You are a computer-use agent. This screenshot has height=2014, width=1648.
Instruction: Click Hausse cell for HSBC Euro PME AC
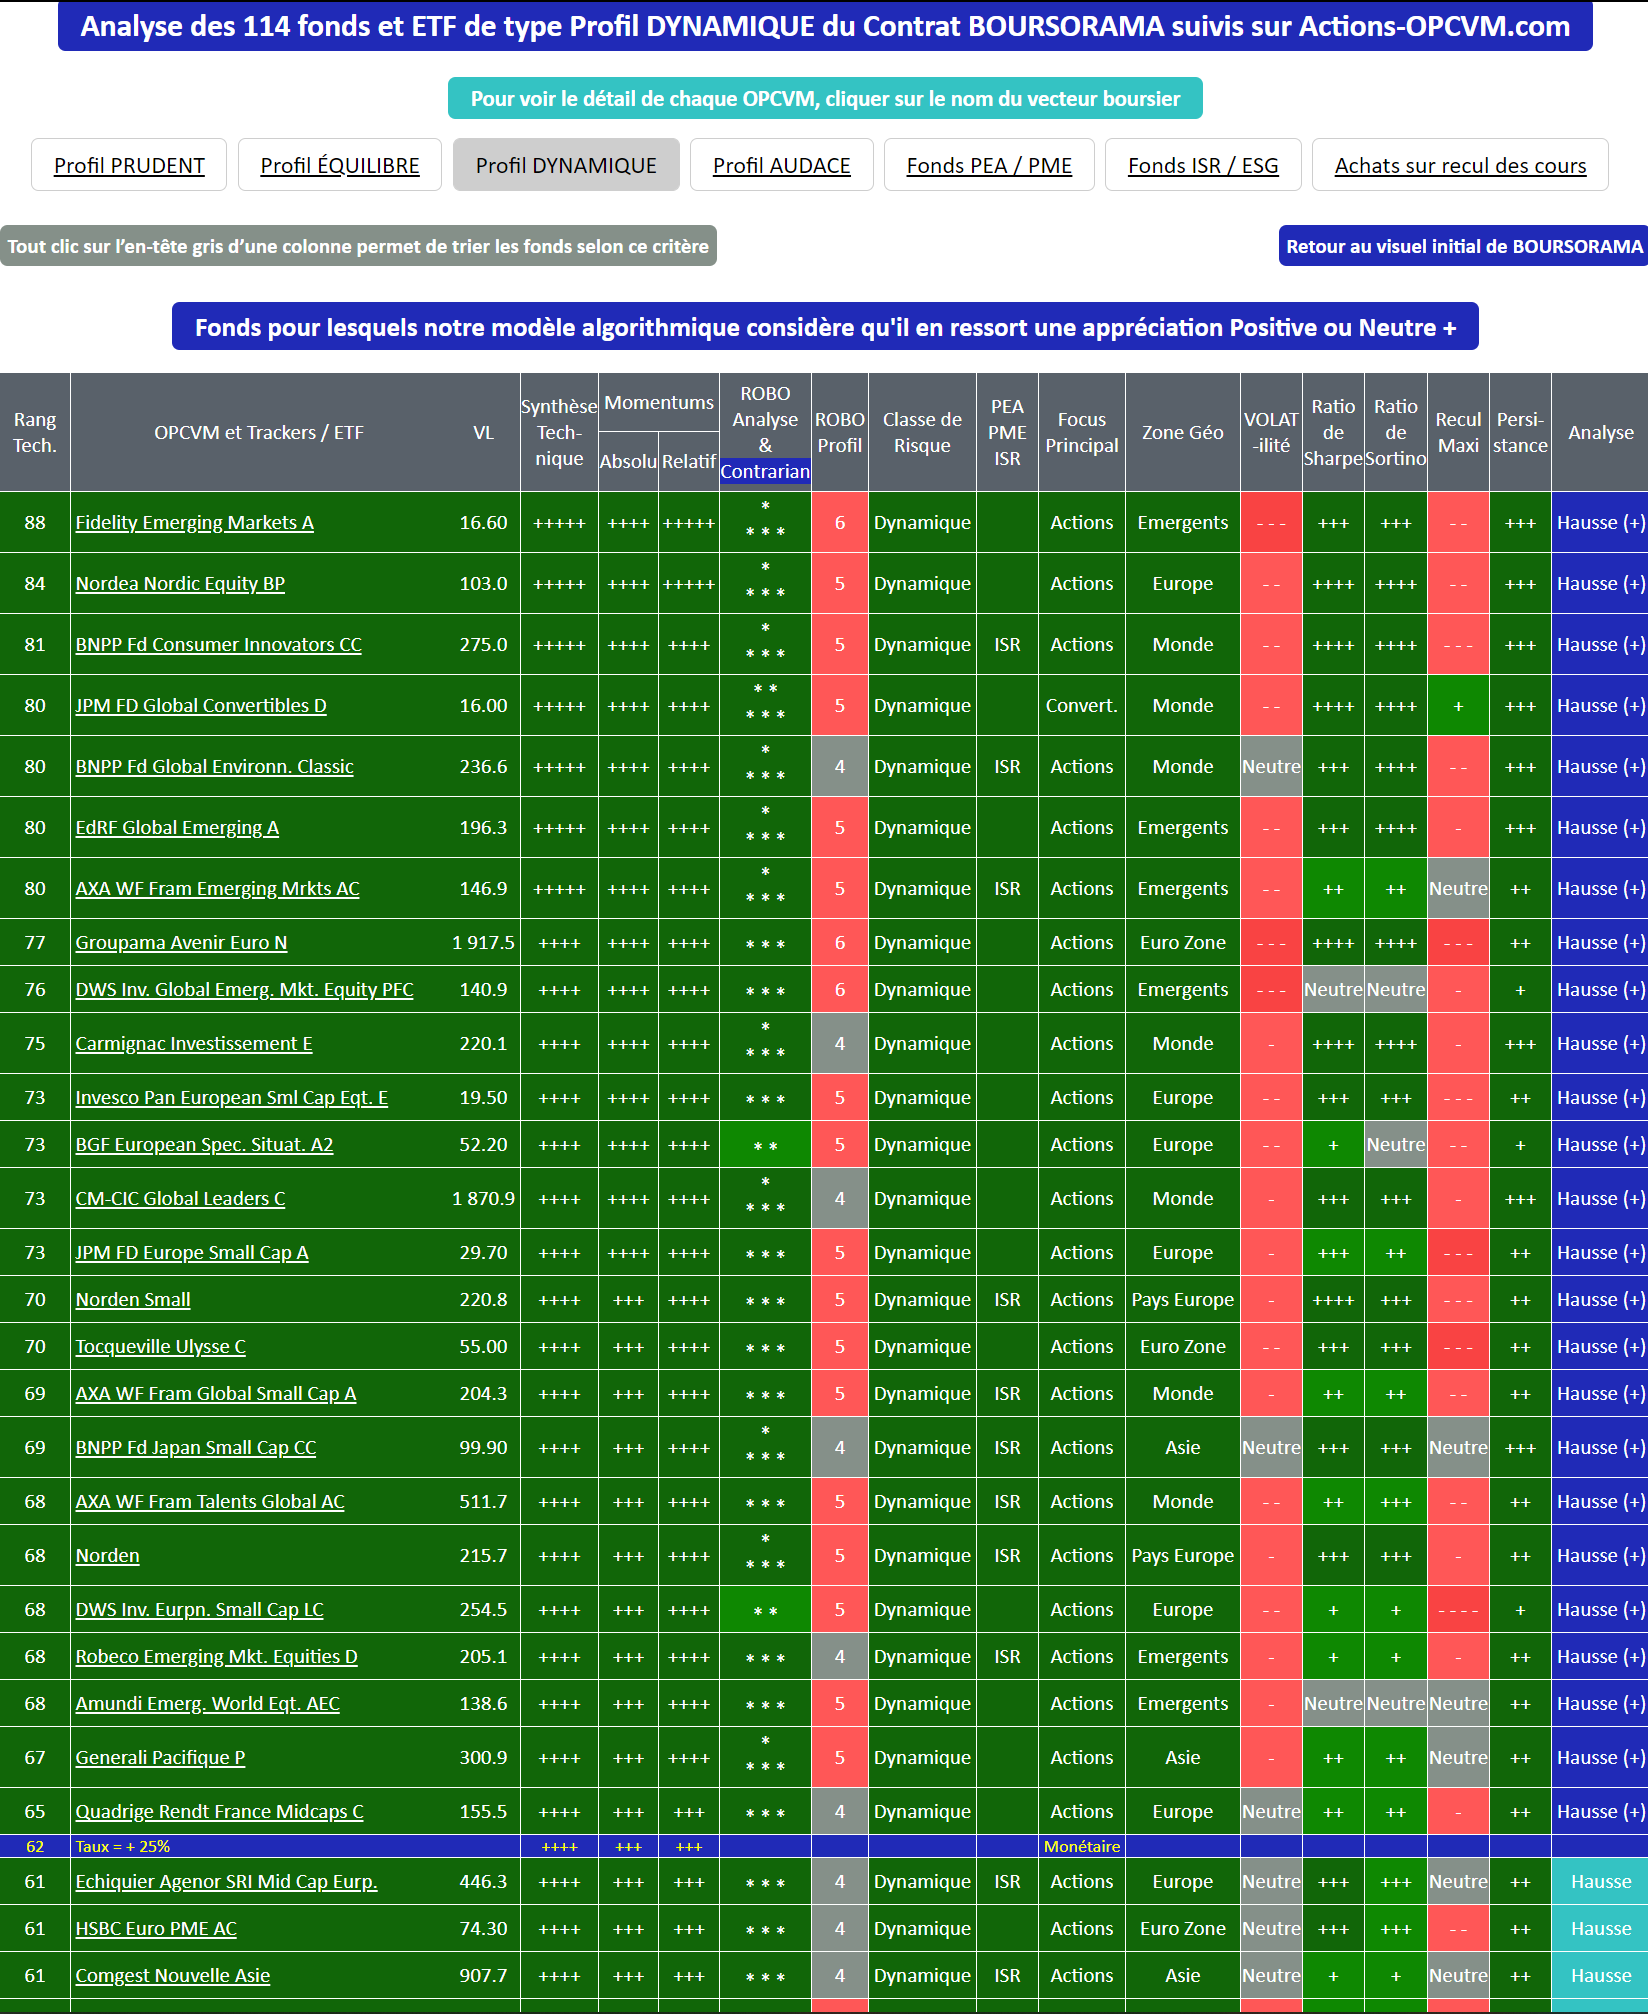1601,1928
